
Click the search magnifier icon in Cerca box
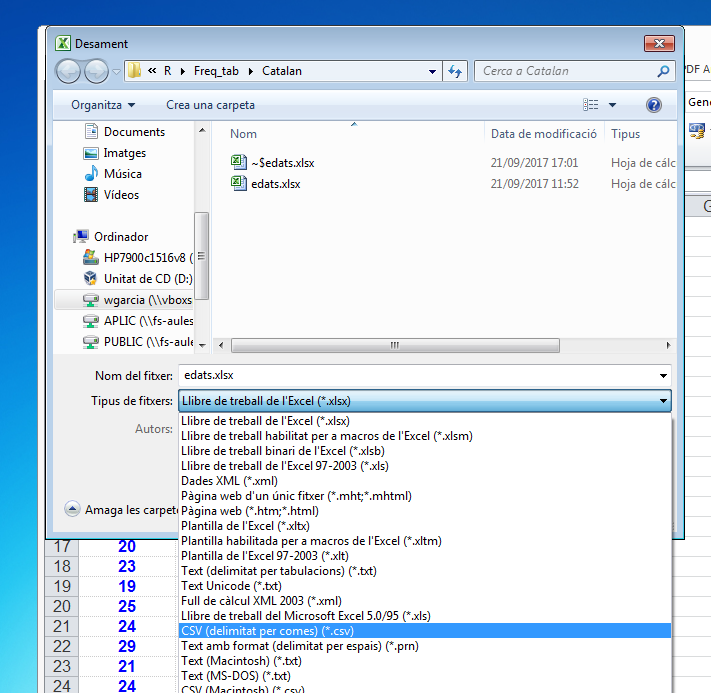click(x=663, y=71)
